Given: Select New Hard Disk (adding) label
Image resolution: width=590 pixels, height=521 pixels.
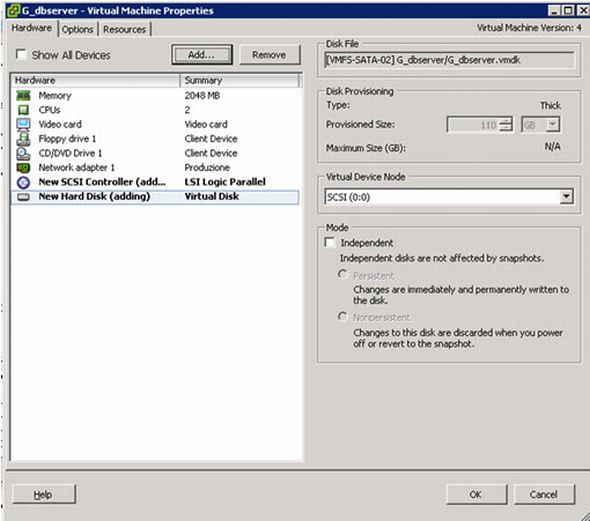Looking at the screenshot, I should [94, 196].
